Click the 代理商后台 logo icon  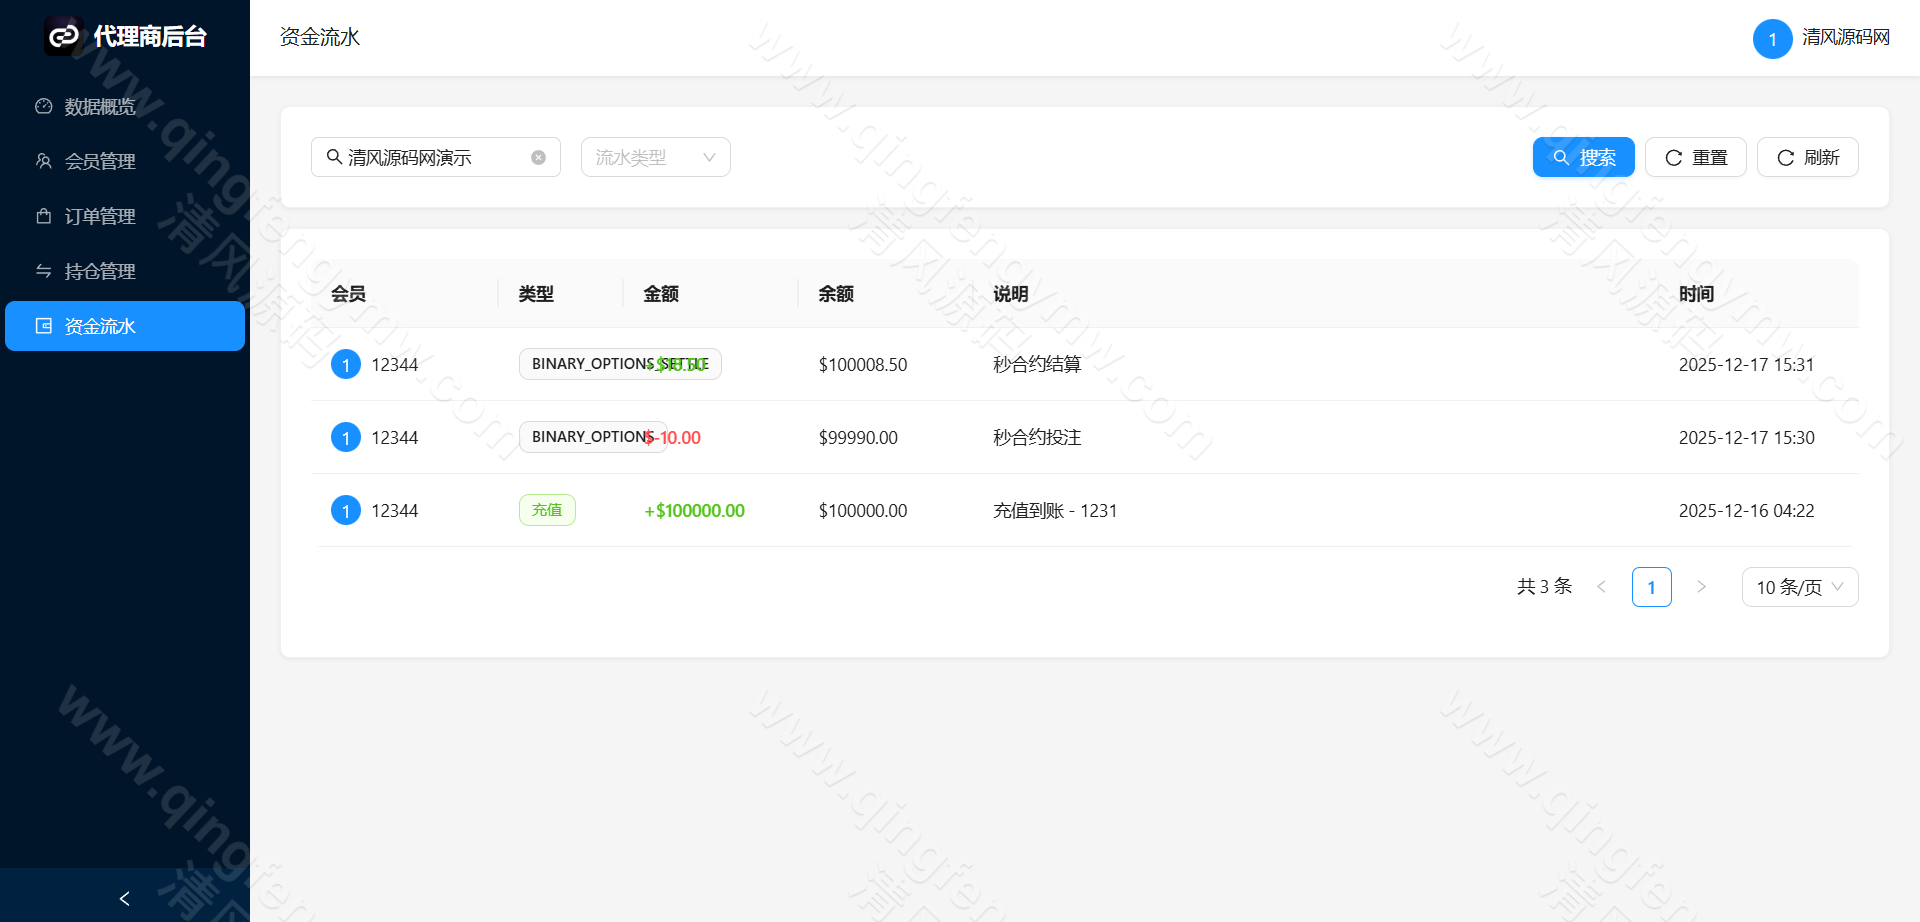tap(63, 36)
